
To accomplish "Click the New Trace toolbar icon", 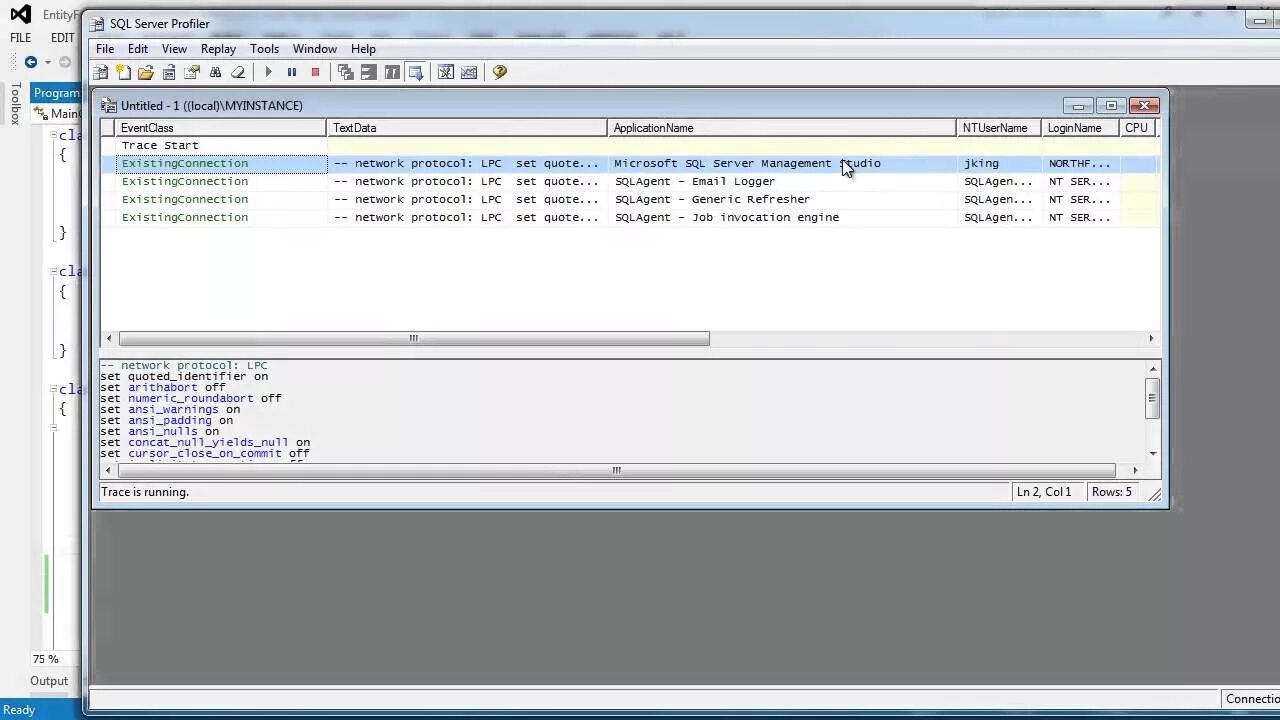I will (100, 72).
